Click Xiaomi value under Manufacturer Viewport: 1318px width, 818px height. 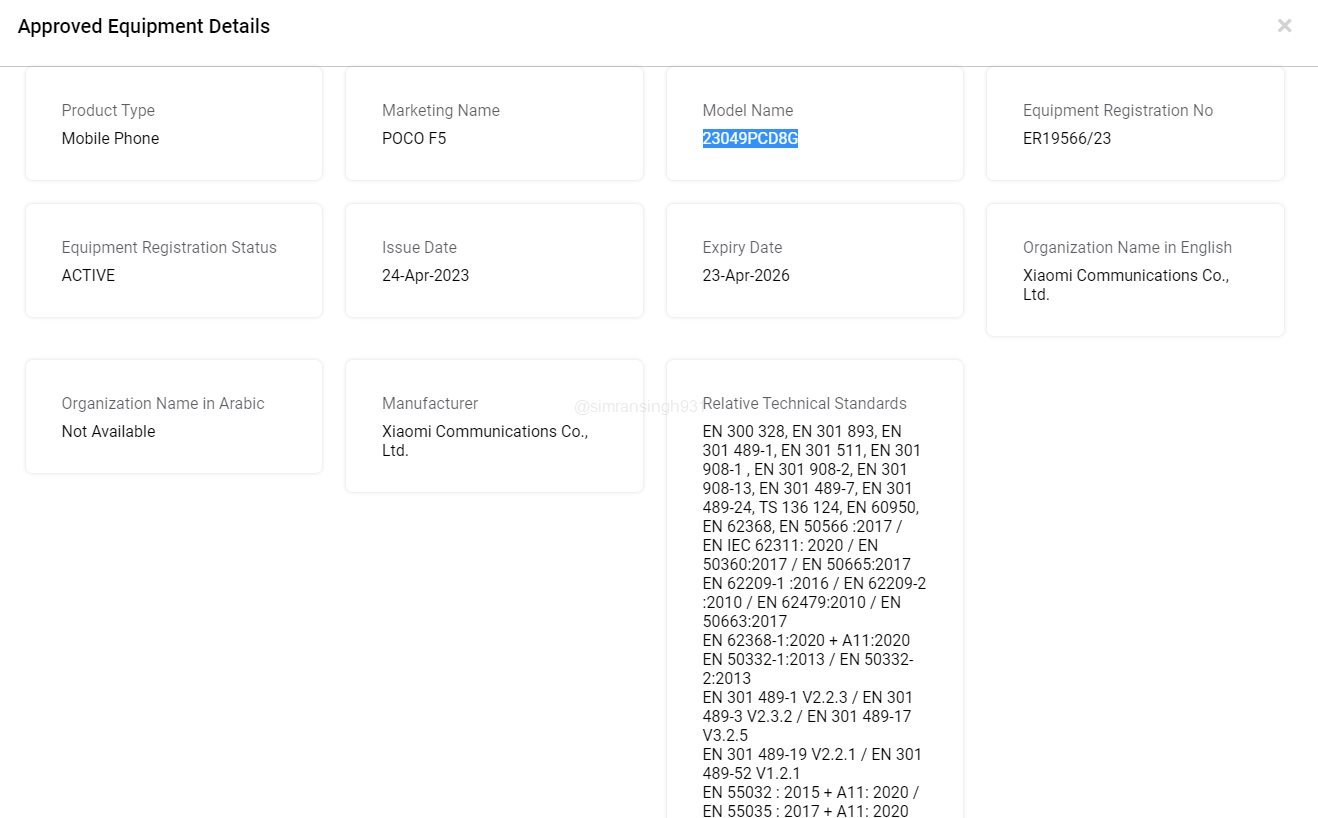click(485, 441)
